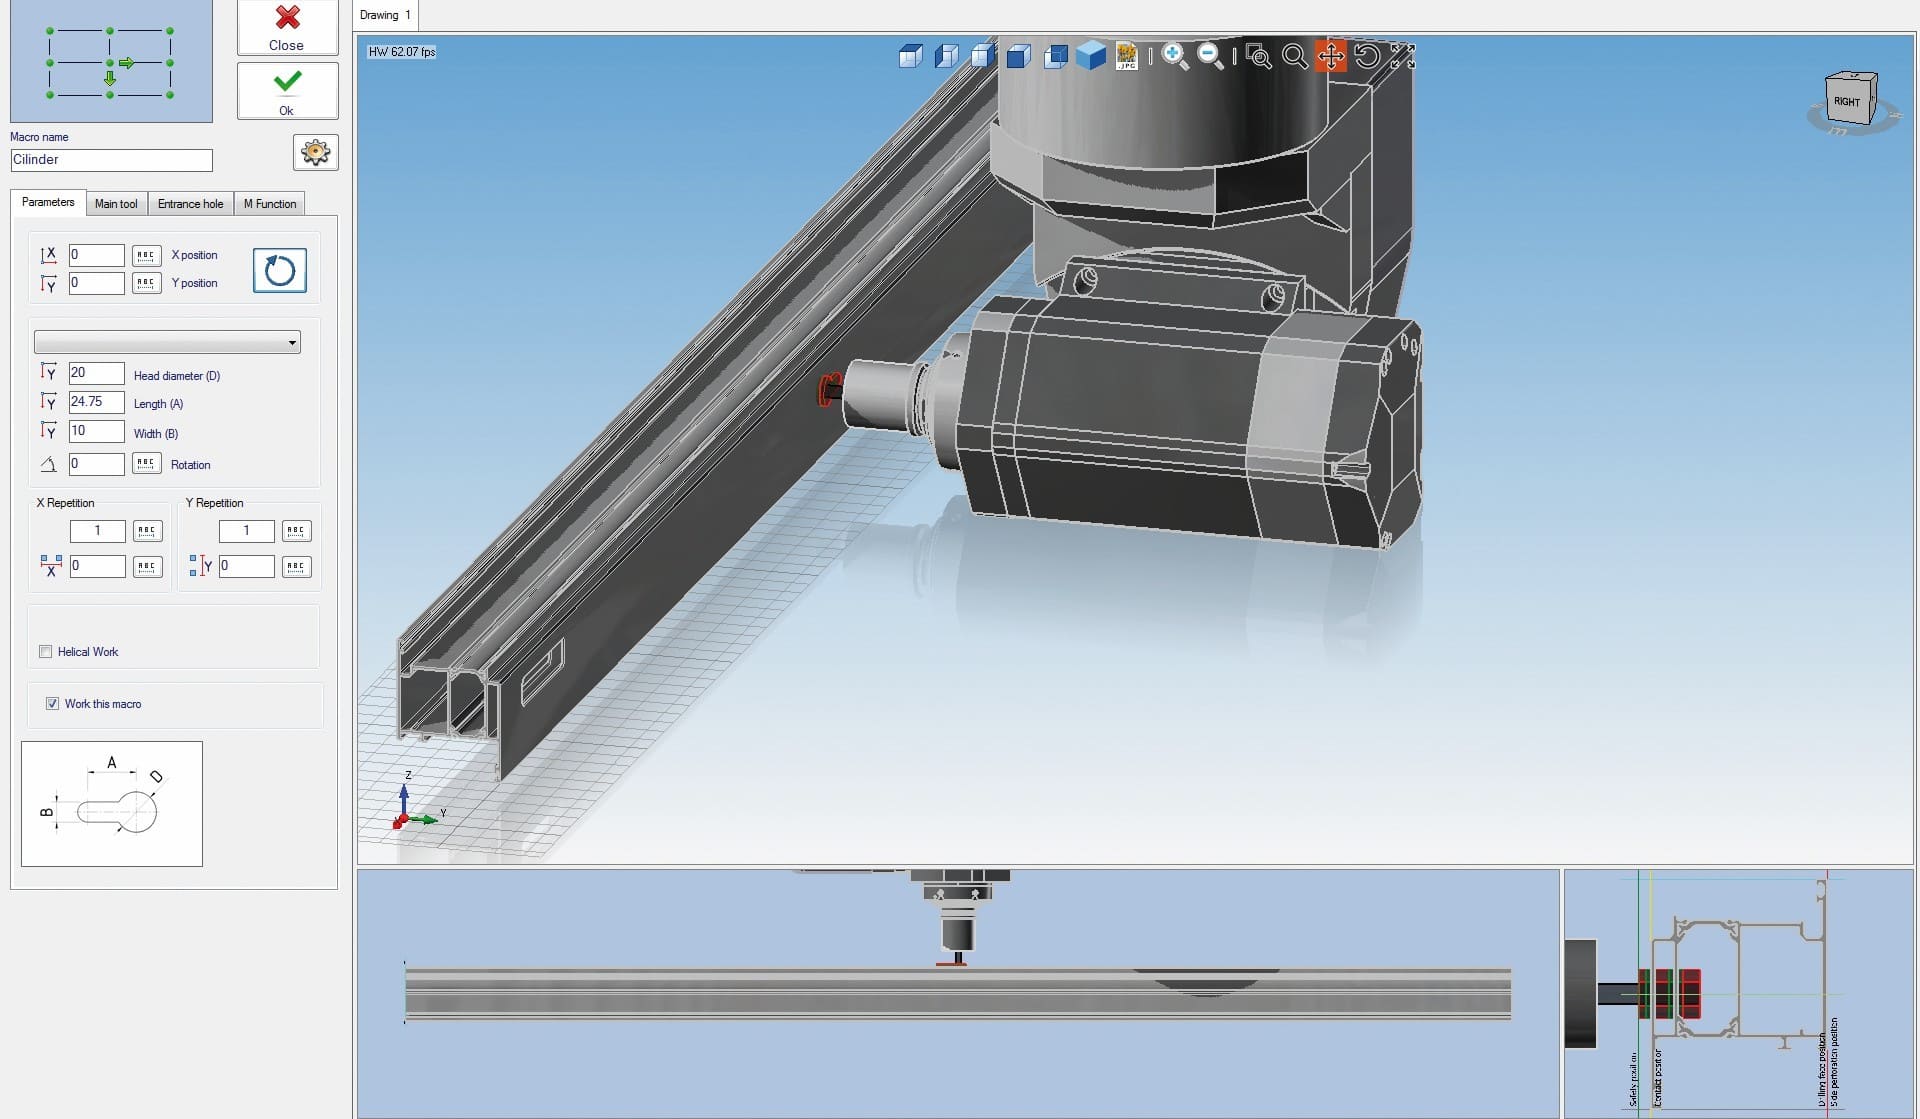Viewport: 1920px width, 1119px height.
Task: Select the Drawing 1 tab
Action: click(x=385, y=15)
